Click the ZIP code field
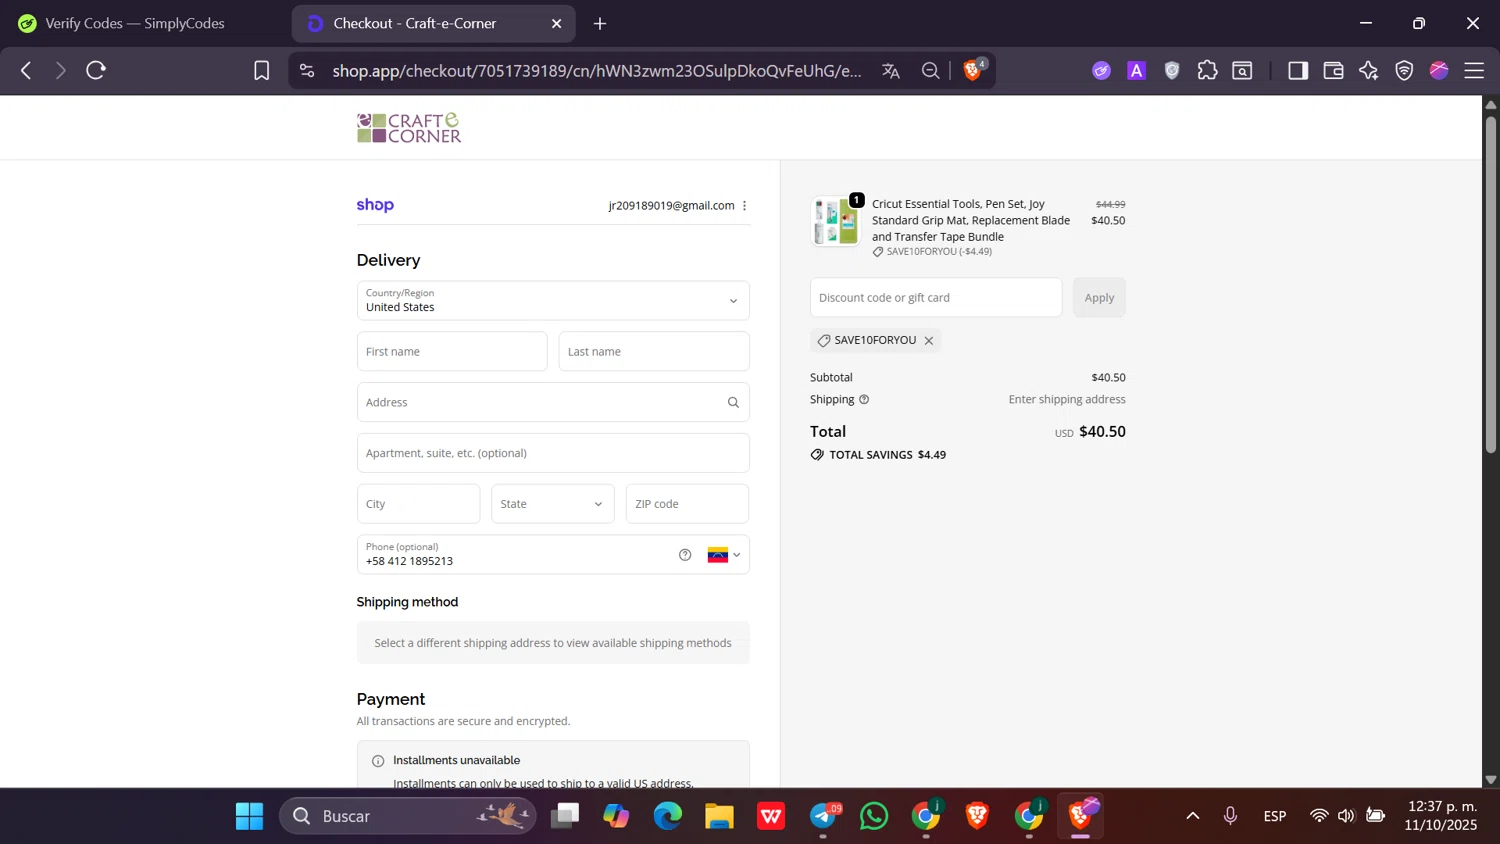The height and width of the screenshot is (844, 1500). 688,504
